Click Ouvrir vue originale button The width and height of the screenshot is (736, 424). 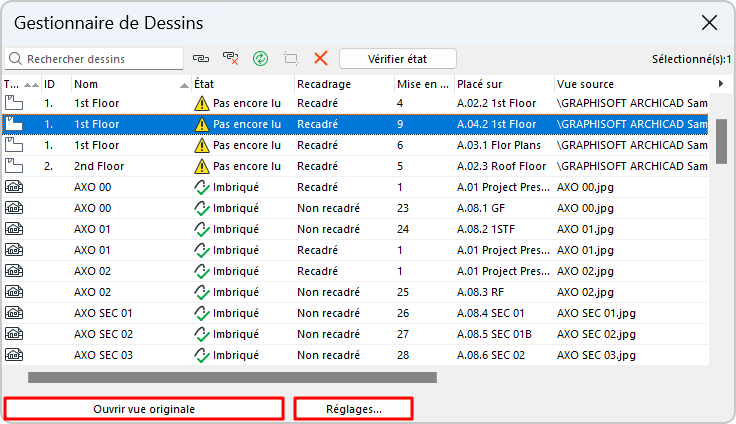144,409
